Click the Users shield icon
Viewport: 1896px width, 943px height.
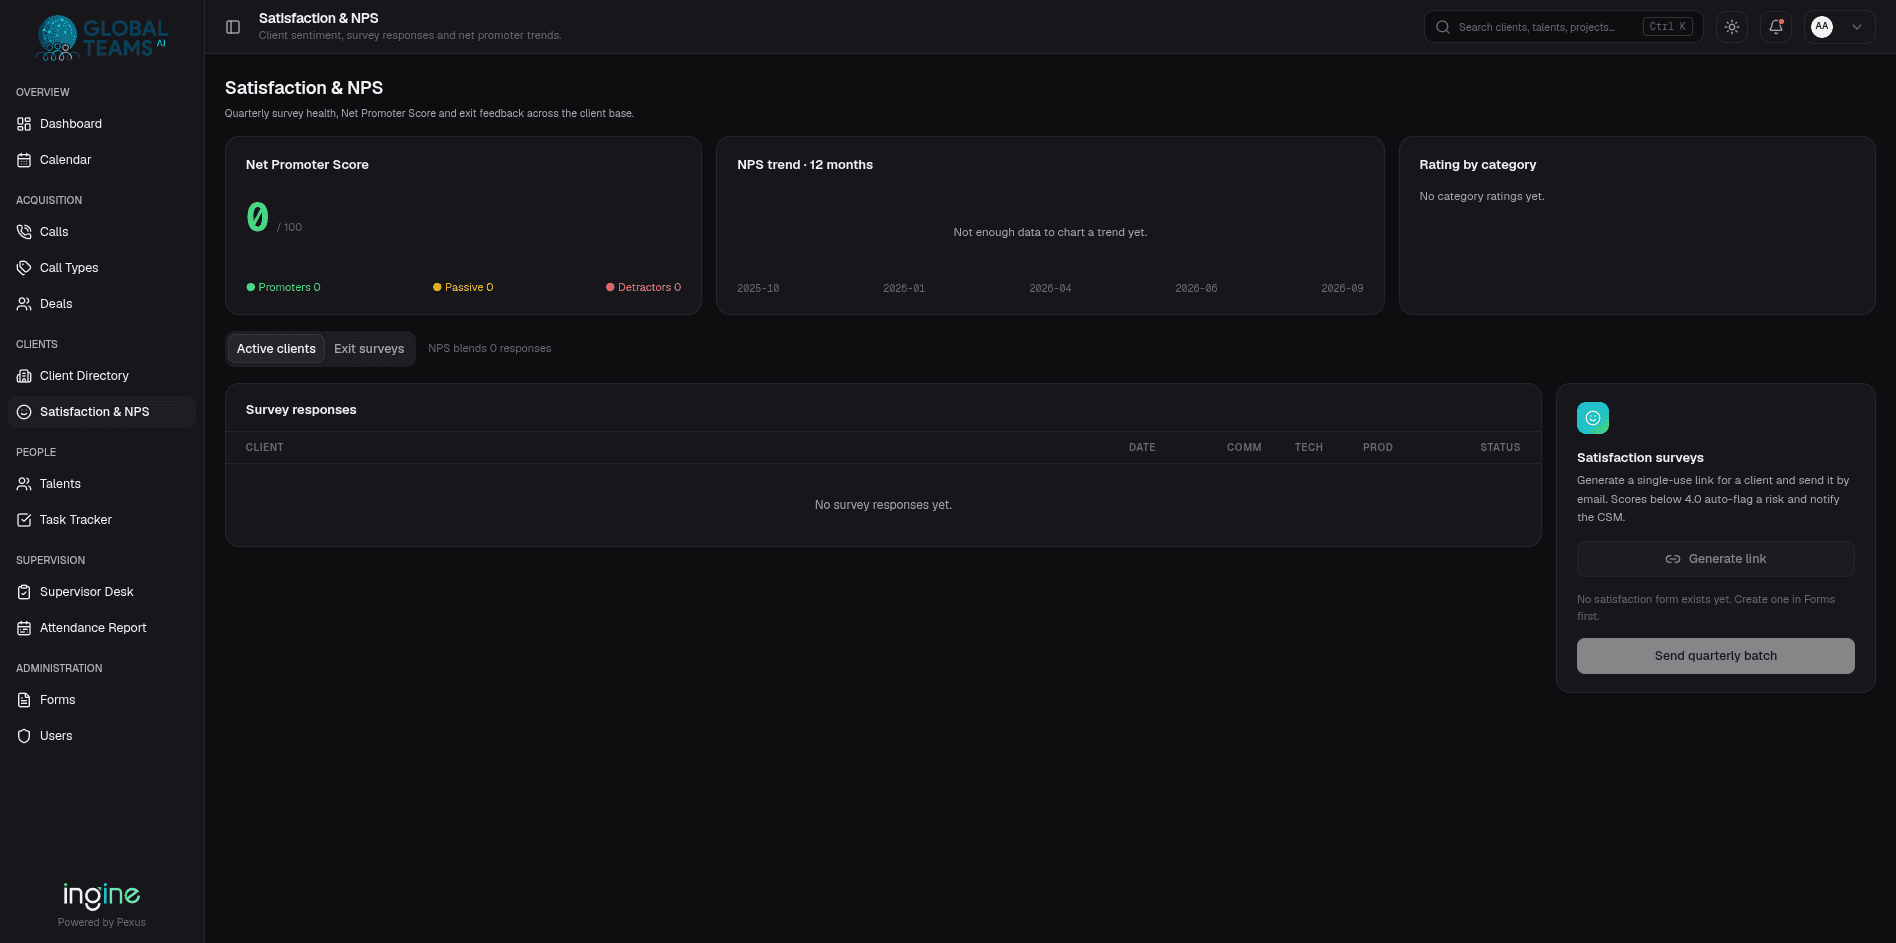[x=24, y=736]
